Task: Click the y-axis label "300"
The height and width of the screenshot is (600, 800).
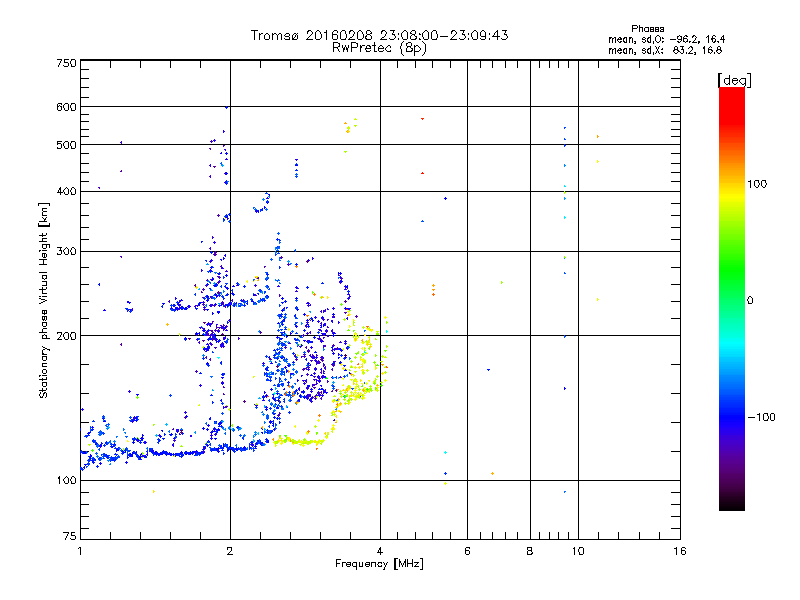Action: [67, 251]
